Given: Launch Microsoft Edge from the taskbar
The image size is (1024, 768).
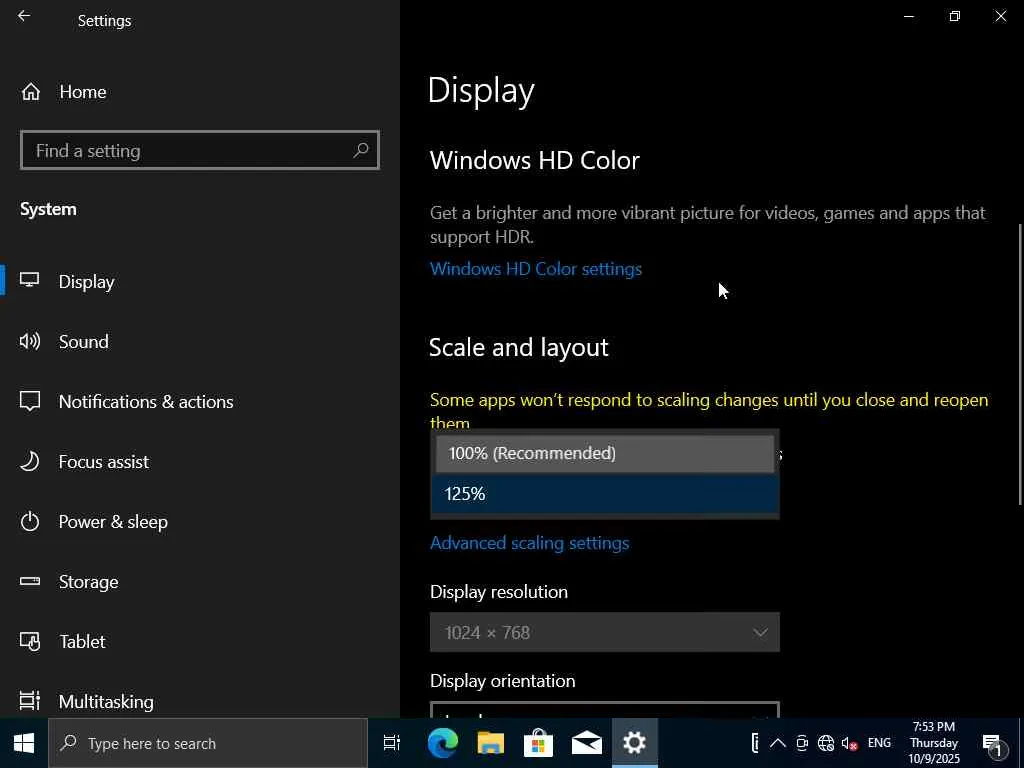Looking at the screenshot, I should [x=443, y=743].
